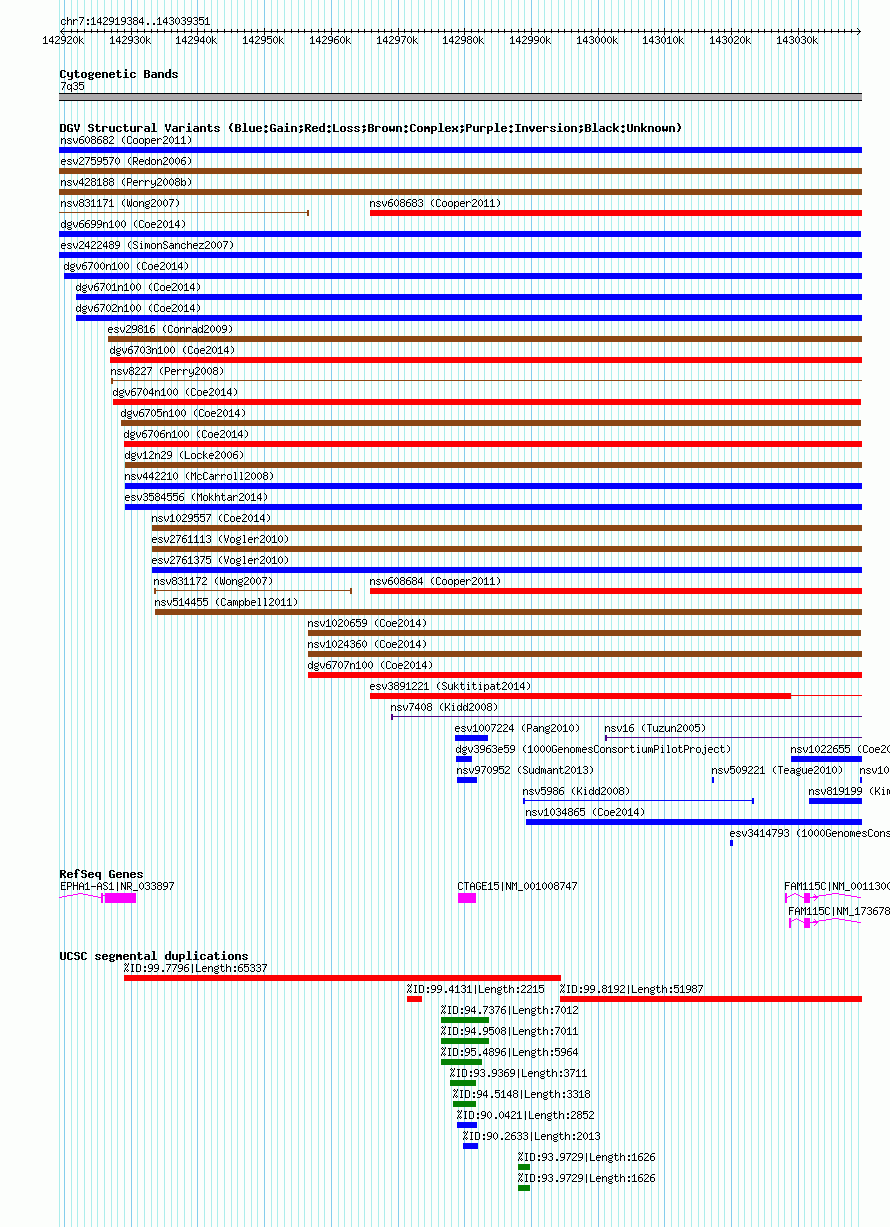Open variant nsv514455 (Campbell2011) label
Screen dimensions: 890x1227
pyautogui.click(x=226, y=602)
